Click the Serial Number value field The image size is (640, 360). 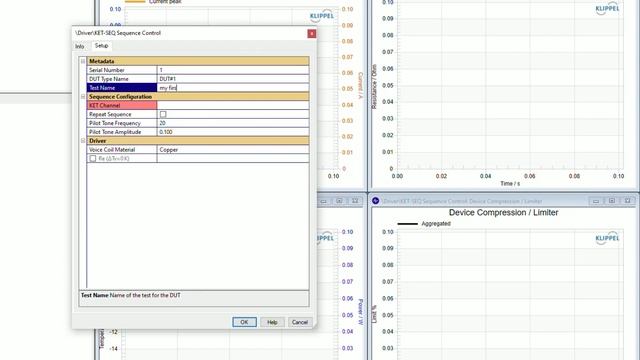click(233, 70)
